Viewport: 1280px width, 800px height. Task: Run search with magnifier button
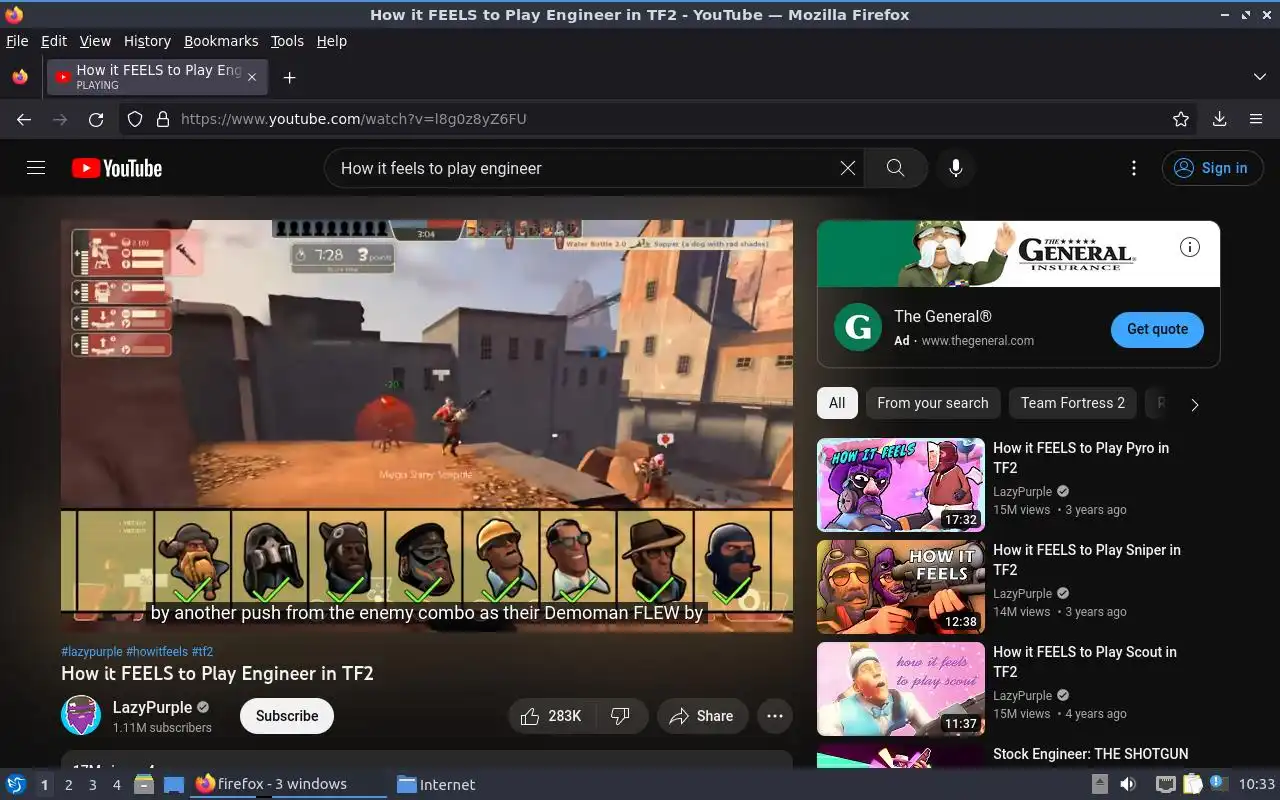[x=896, y=168]
